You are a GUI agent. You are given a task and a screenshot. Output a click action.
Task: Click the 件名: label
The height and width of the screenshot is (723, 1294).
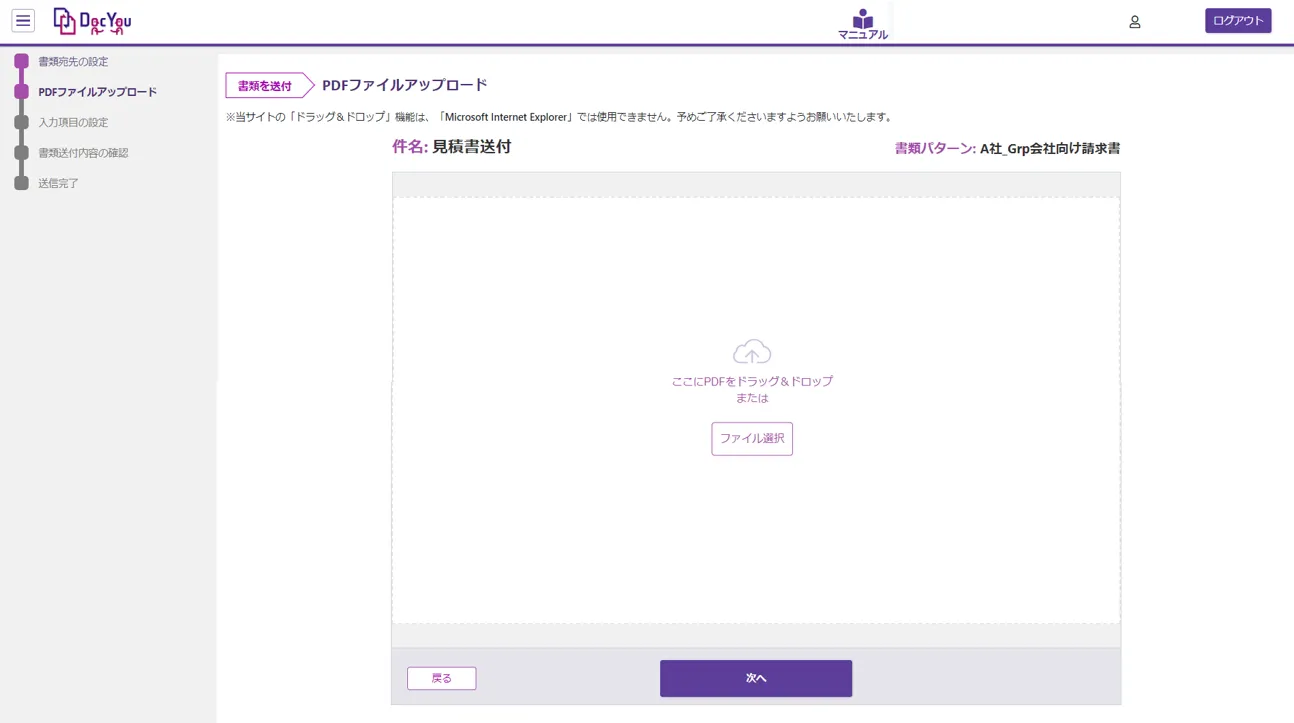click(x=410, y=147)
